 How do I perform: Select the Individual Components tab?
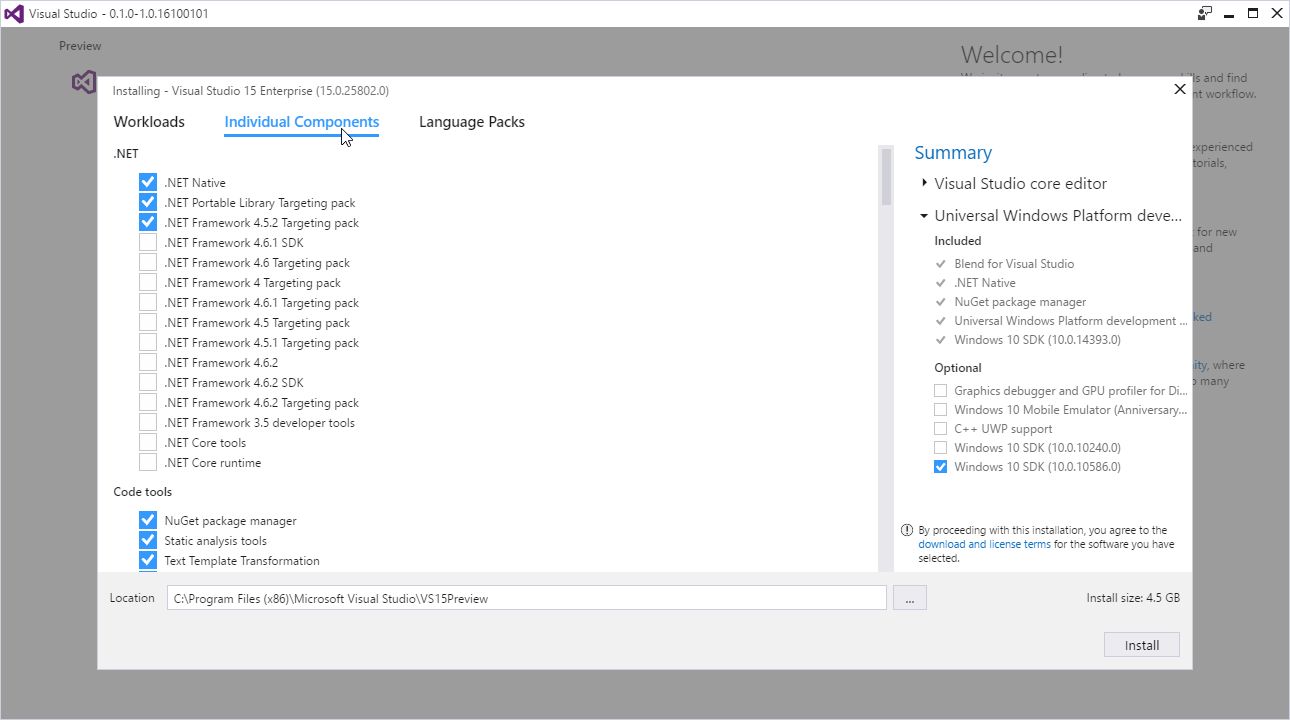[301, 122]
